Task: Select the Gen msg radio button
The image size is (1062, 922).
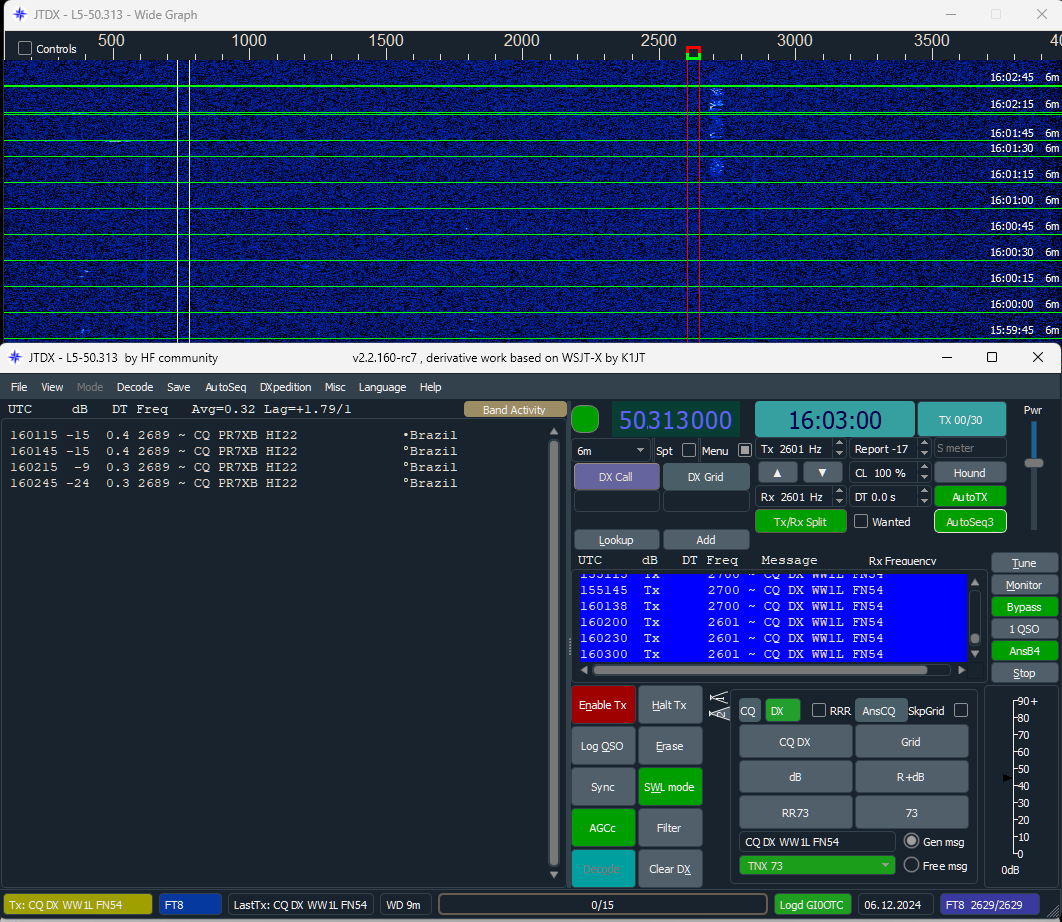Action: (x=912, y=841)
